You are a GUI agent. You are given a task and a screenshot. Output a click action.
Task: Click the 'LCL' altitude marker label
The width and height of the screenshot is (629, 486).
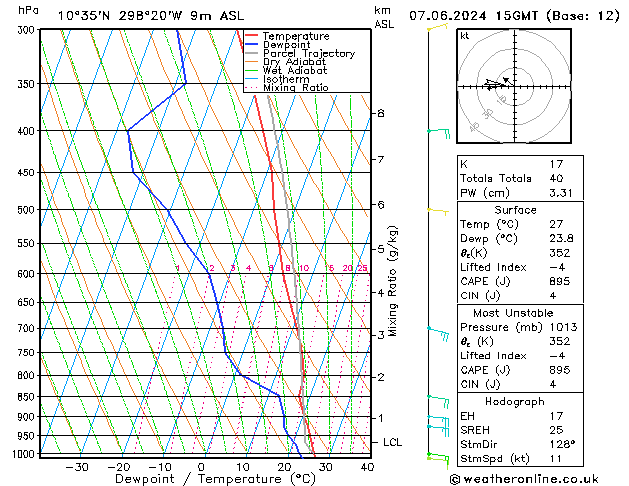(392, 442)
